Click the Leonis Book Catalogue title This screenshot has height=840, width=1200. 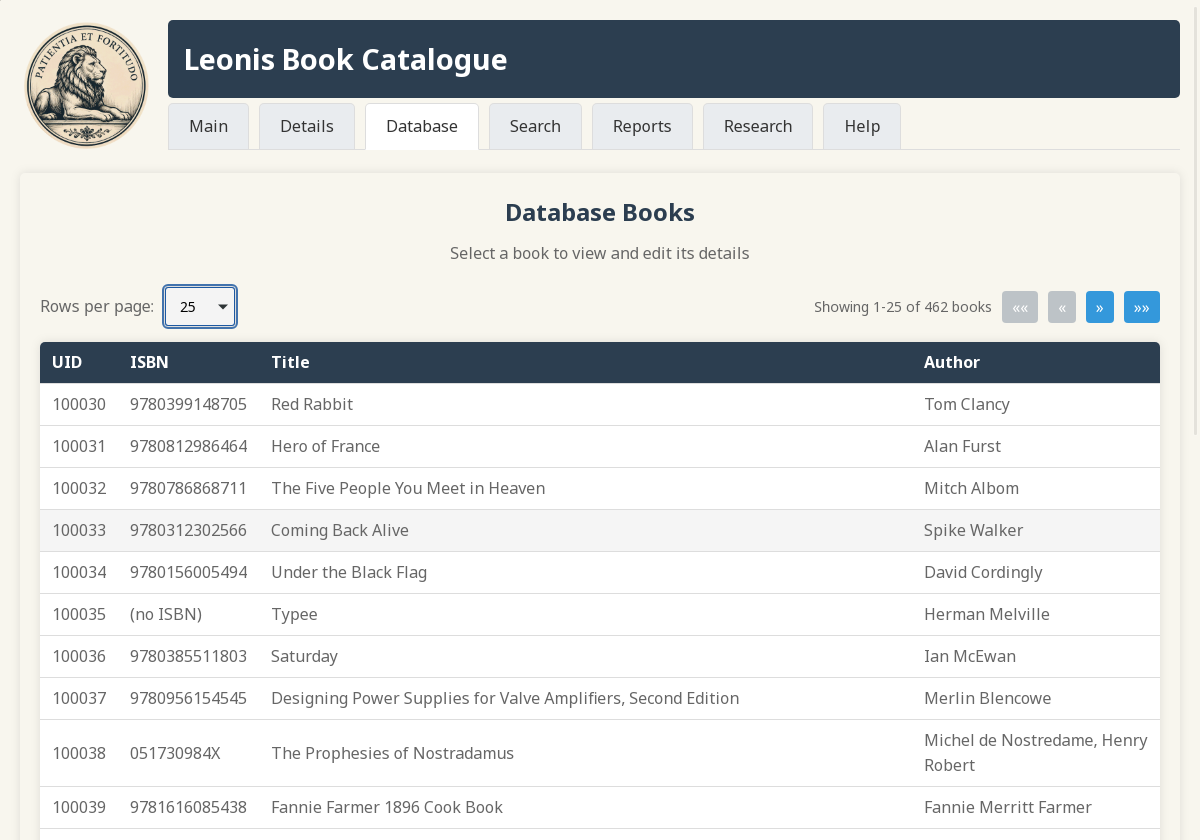point(345,59)
